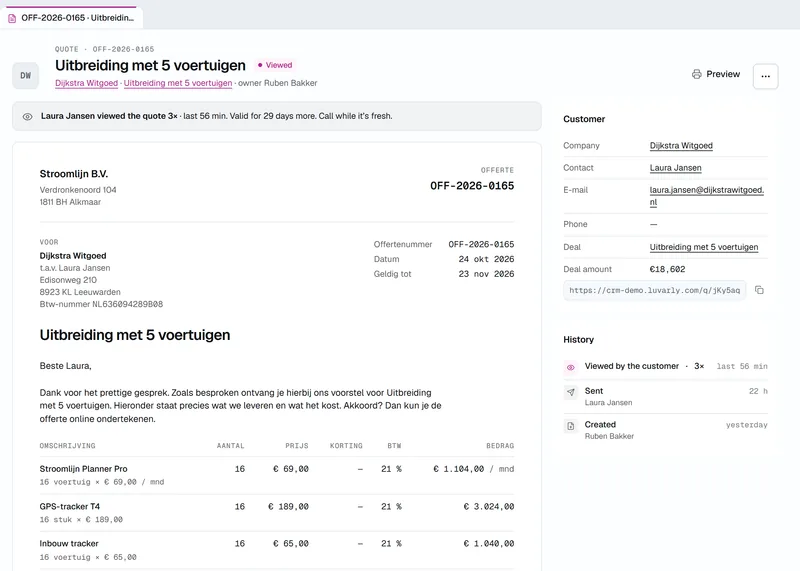Viewport: 800px width, 571px height.
Task: Click the address Edisonweg 210
Action: coord(68,280)
